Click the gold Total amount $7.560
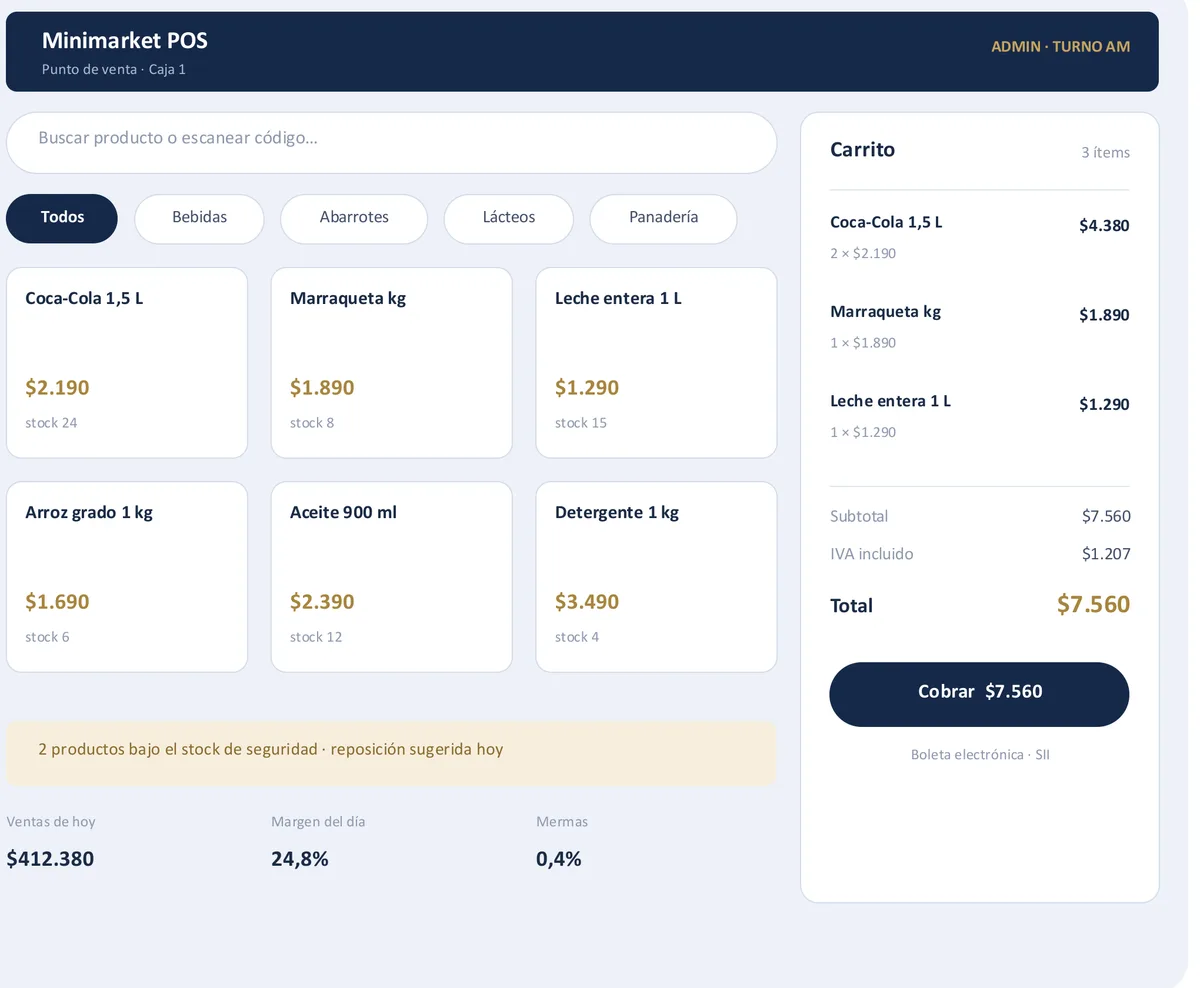This screenshot has width=1200, height=988. click(x=1093, y=605)
